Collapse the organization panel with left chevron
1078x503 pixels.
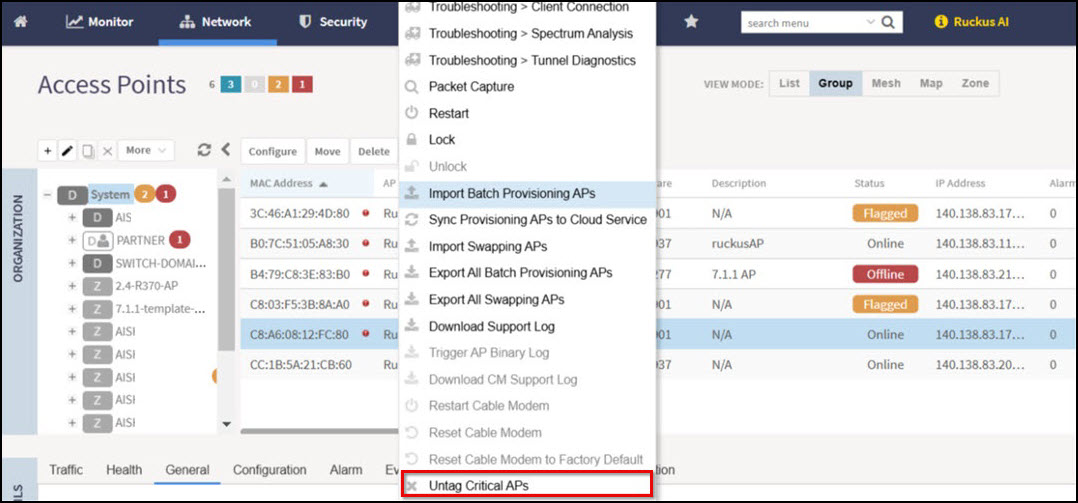coord(226,149)
